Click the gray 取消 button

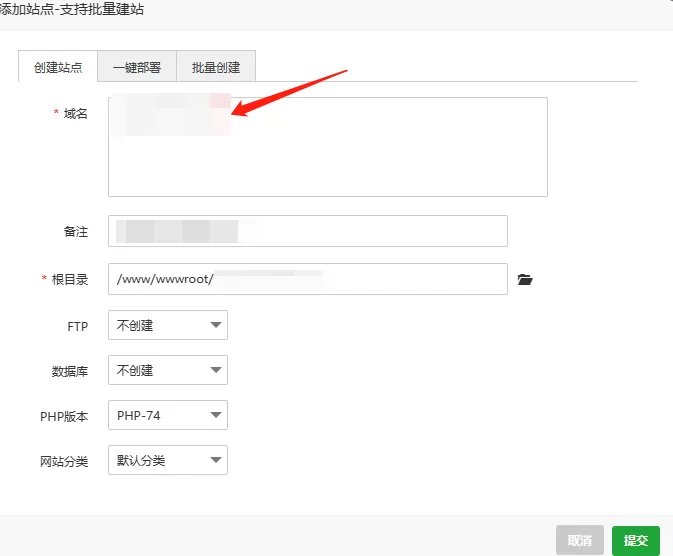[x=580, y=540]
